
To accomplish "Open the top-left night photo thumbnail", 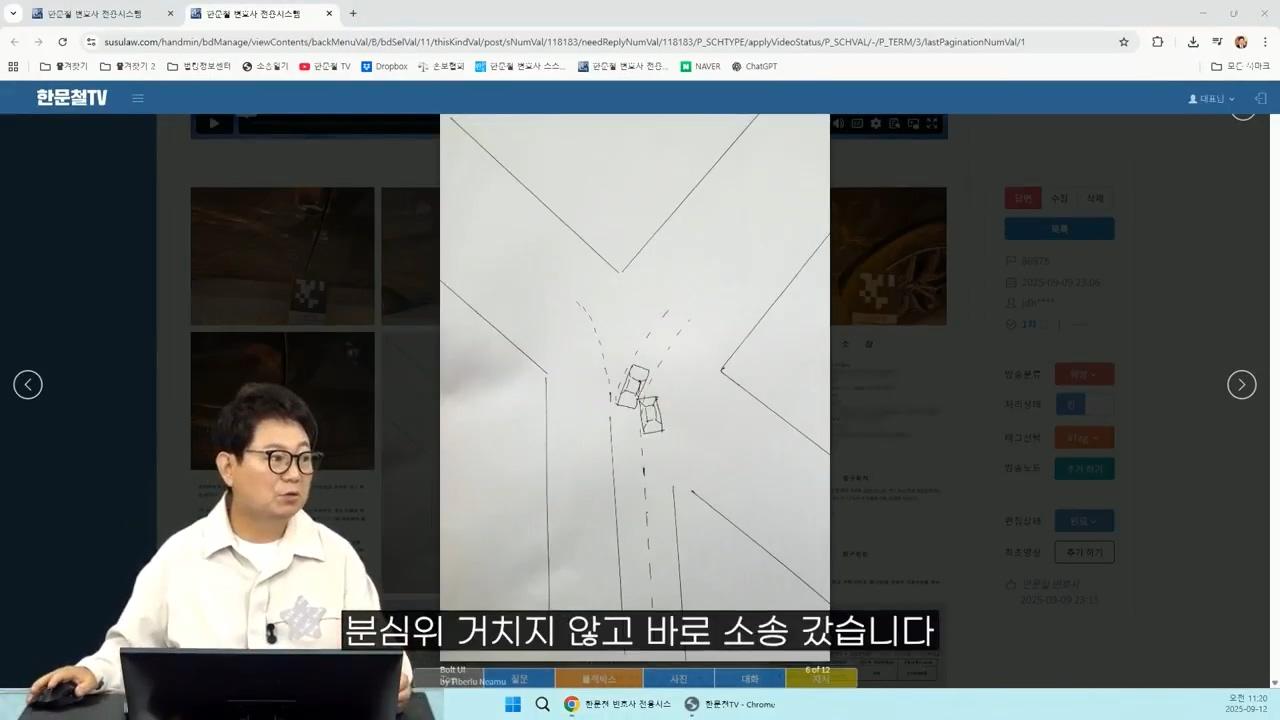I will coord(282,256).
